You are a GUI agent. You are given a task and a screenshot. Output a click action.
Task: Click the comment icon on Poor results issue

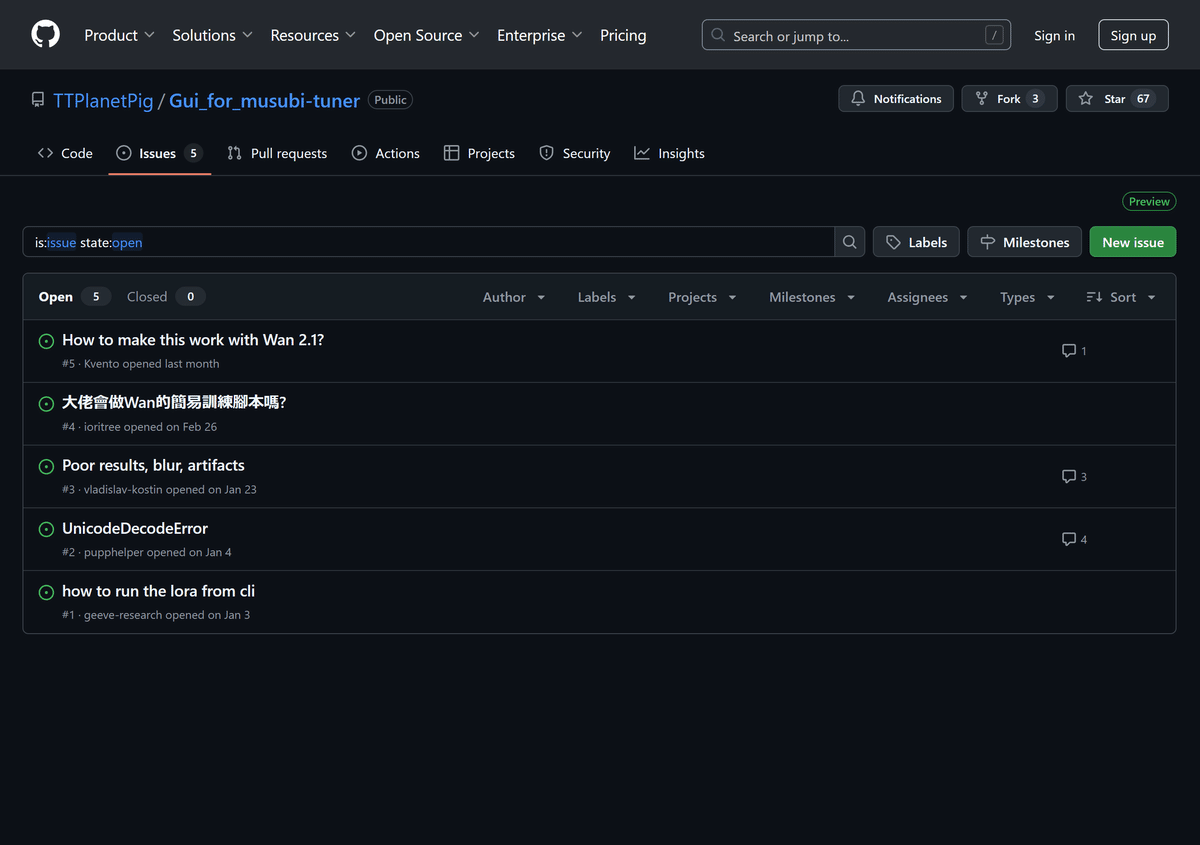[x=1068, y=476]
